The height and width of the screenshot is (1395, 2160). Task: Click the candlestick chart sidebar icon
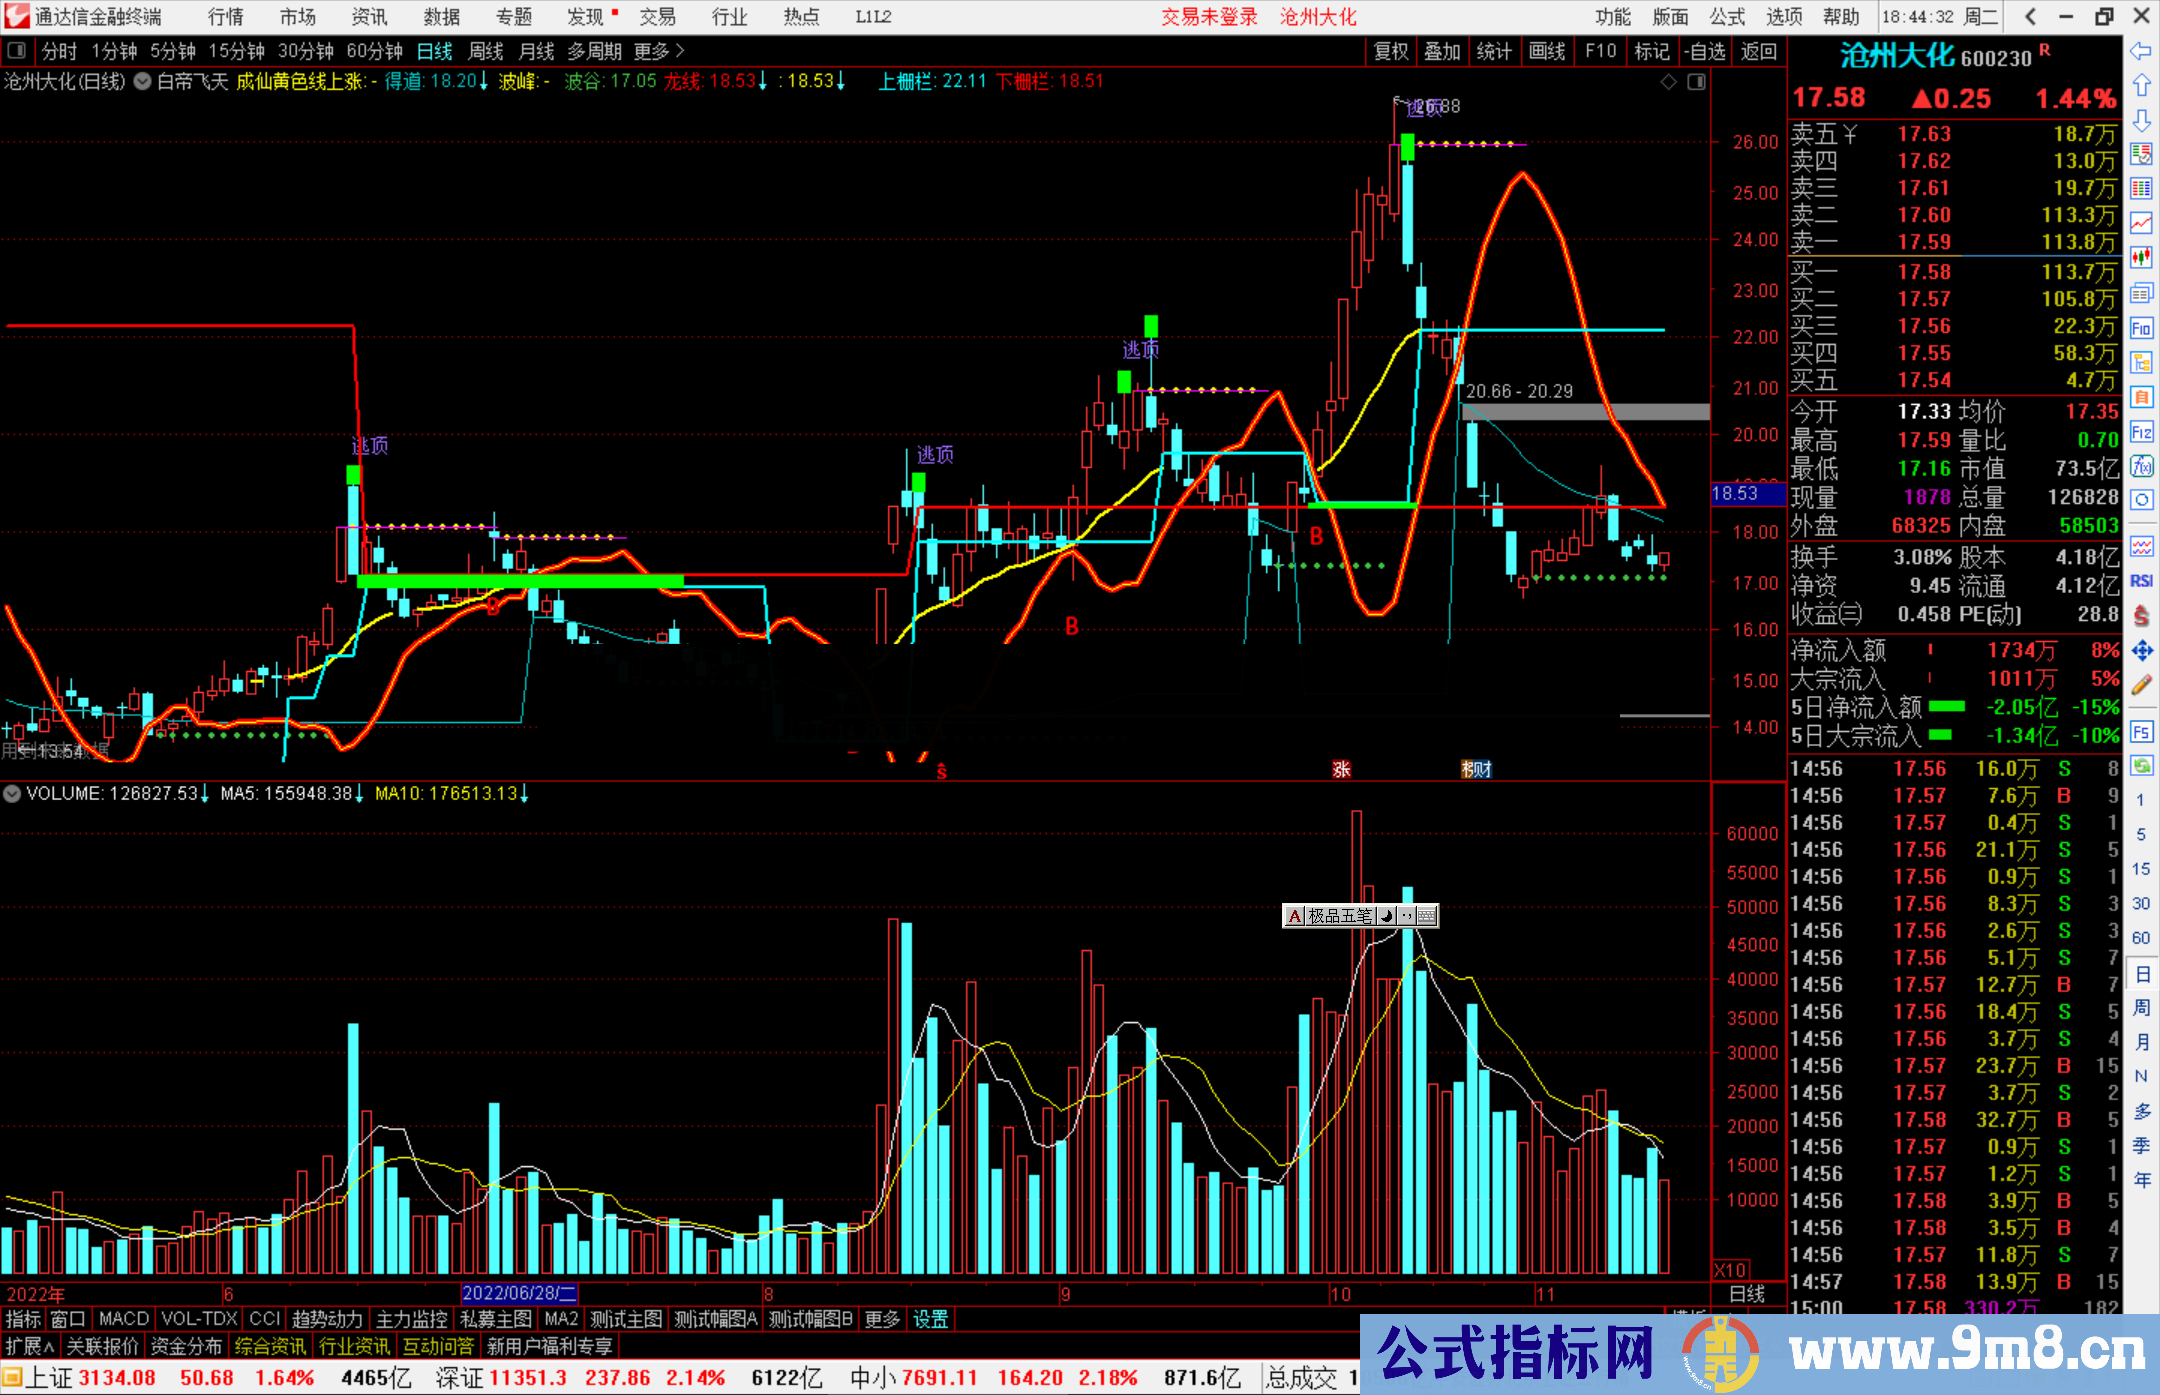point(2141,257)
